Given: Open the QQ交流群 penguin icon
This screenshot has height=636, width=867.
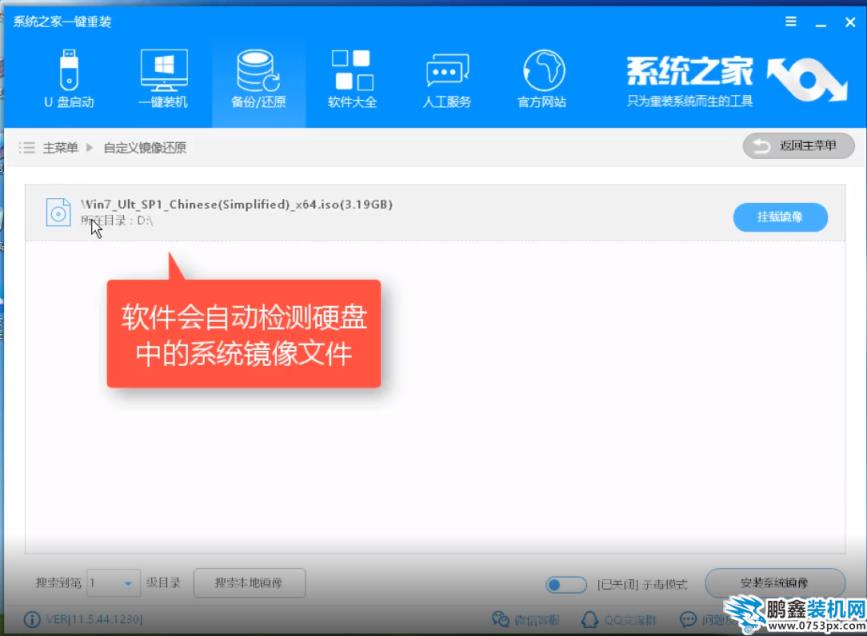Looking at the screenshot, I should pyautogui.click(x=589, y=619).
